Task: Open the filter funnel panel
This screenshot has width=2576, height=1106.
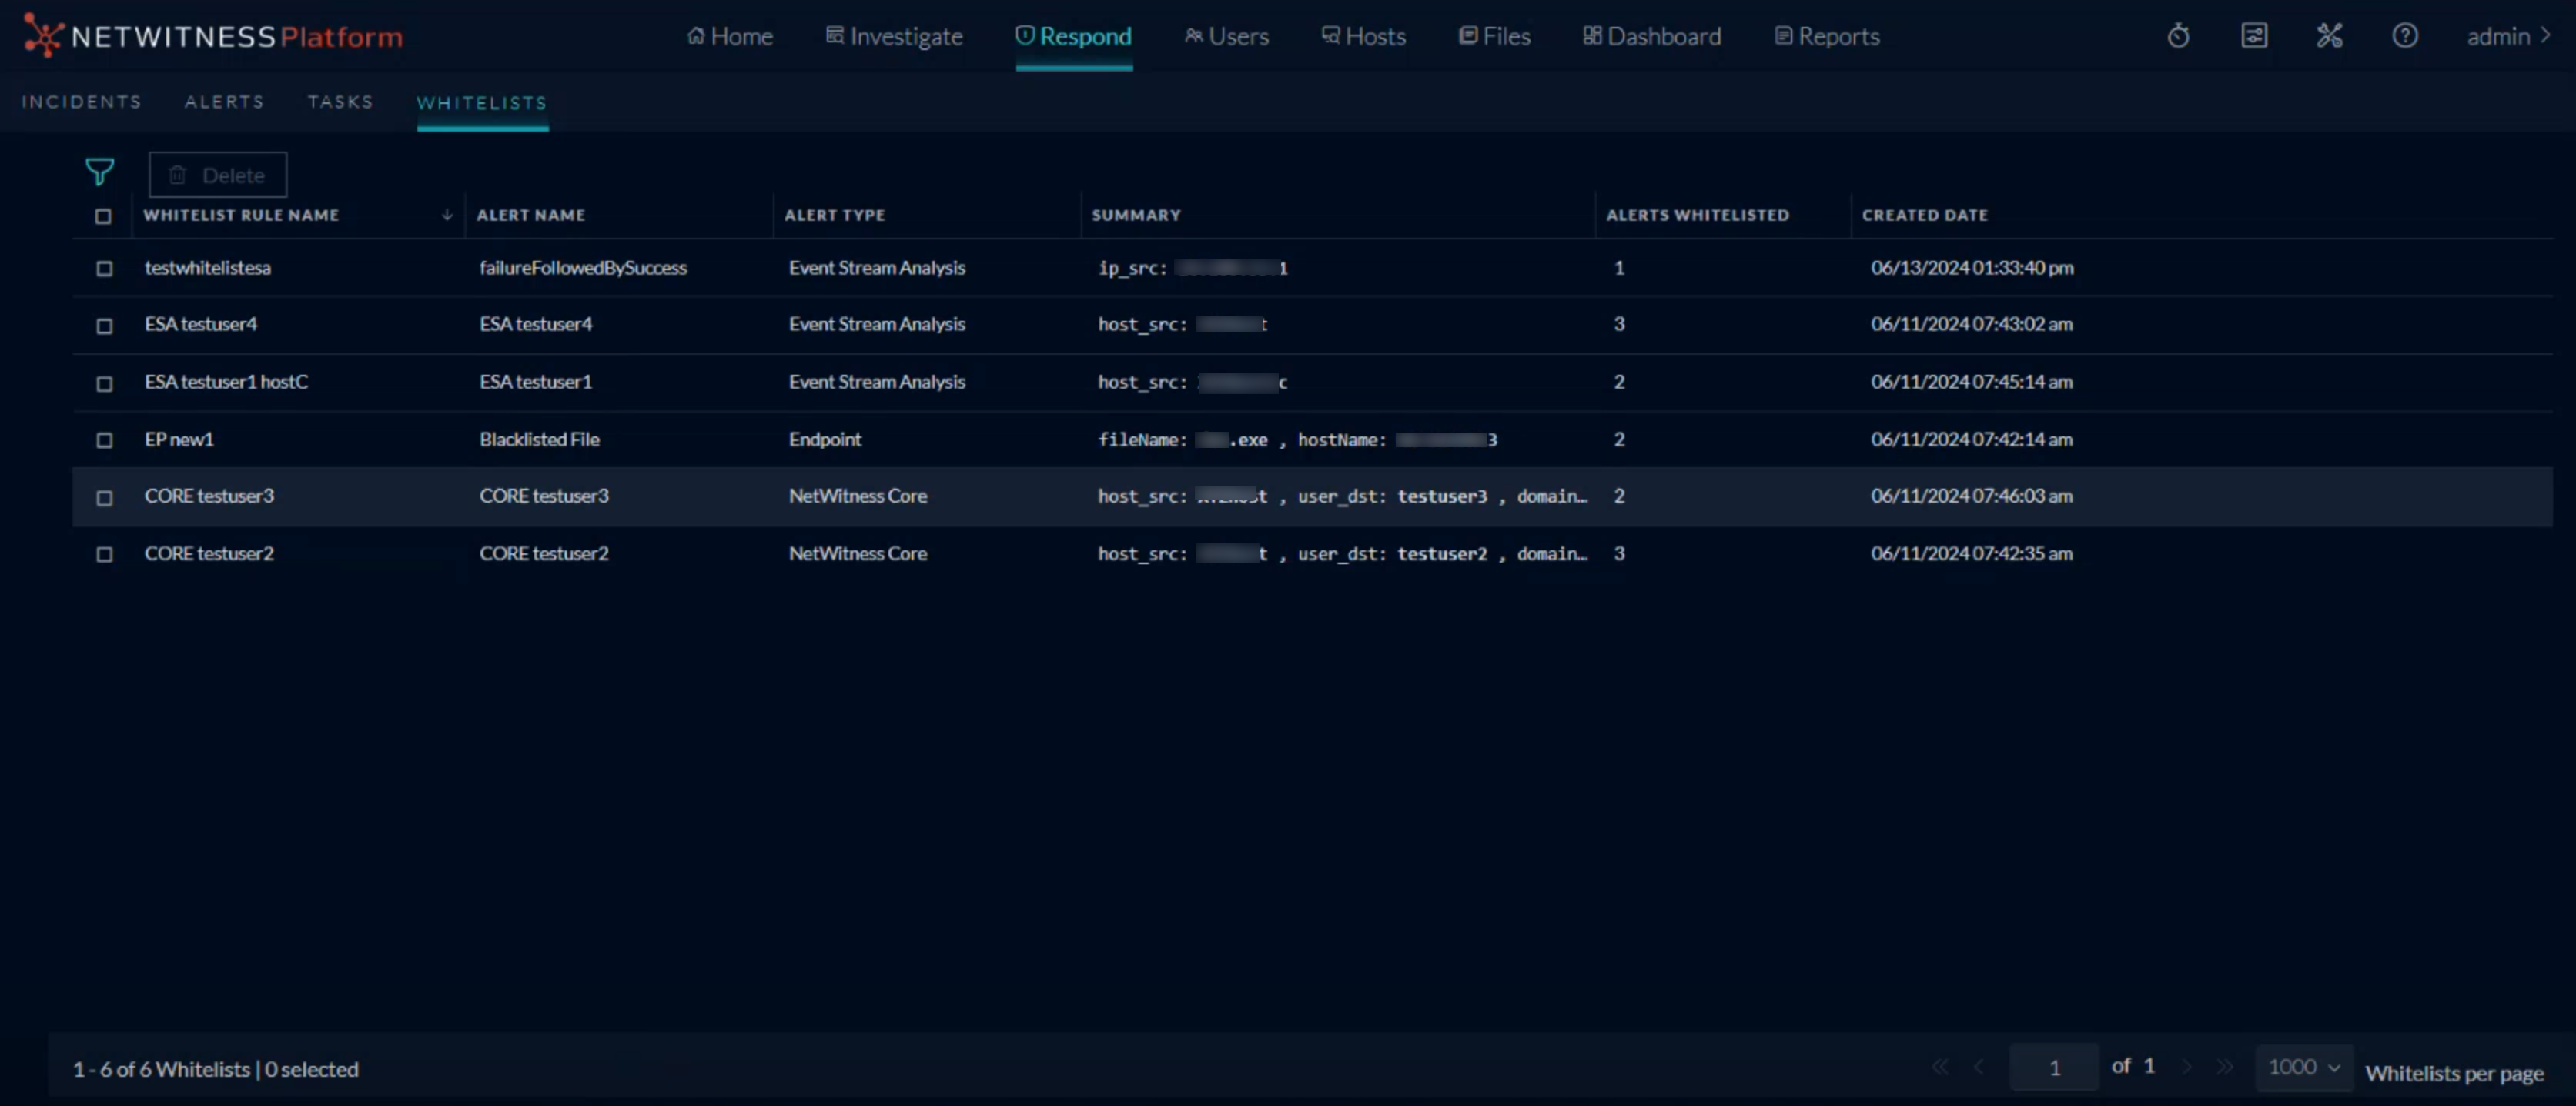Action: pyautogui.click(x=100, y=172)
